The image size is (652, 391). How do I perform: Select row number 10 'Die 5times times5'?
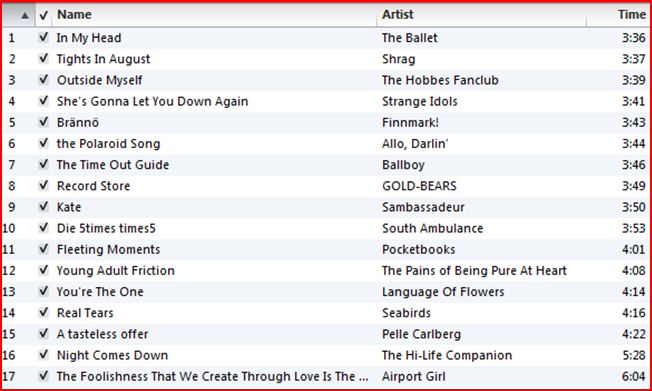[x=326, y=228]
